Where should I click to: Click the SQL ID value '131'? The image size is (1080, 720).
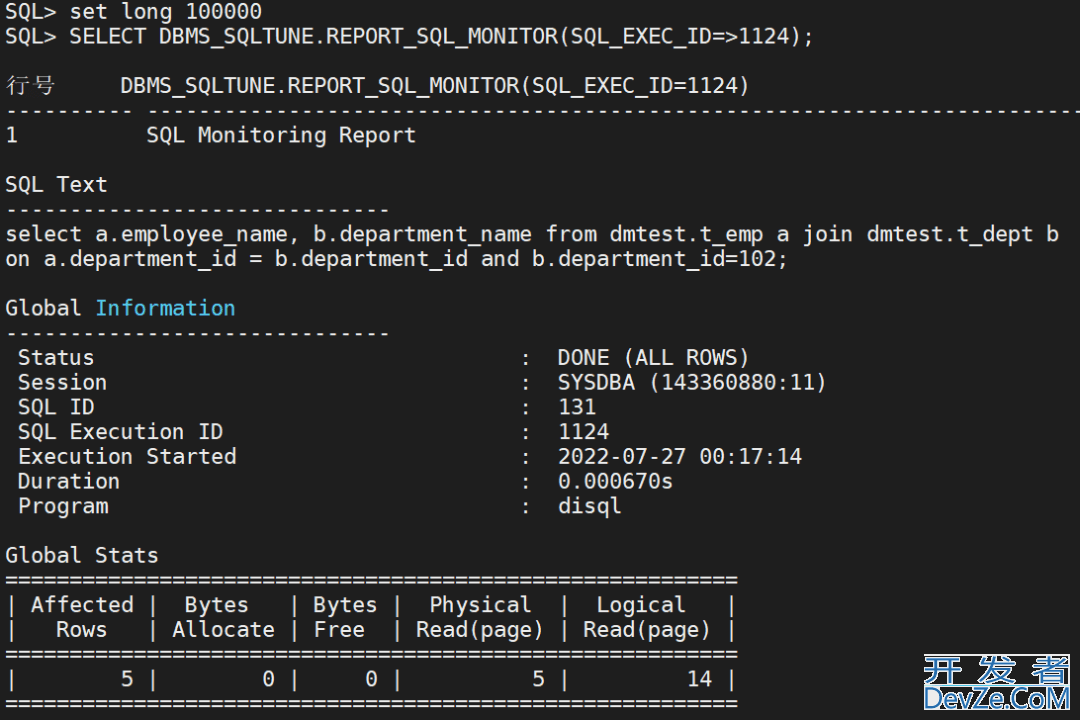coord(577,407)
